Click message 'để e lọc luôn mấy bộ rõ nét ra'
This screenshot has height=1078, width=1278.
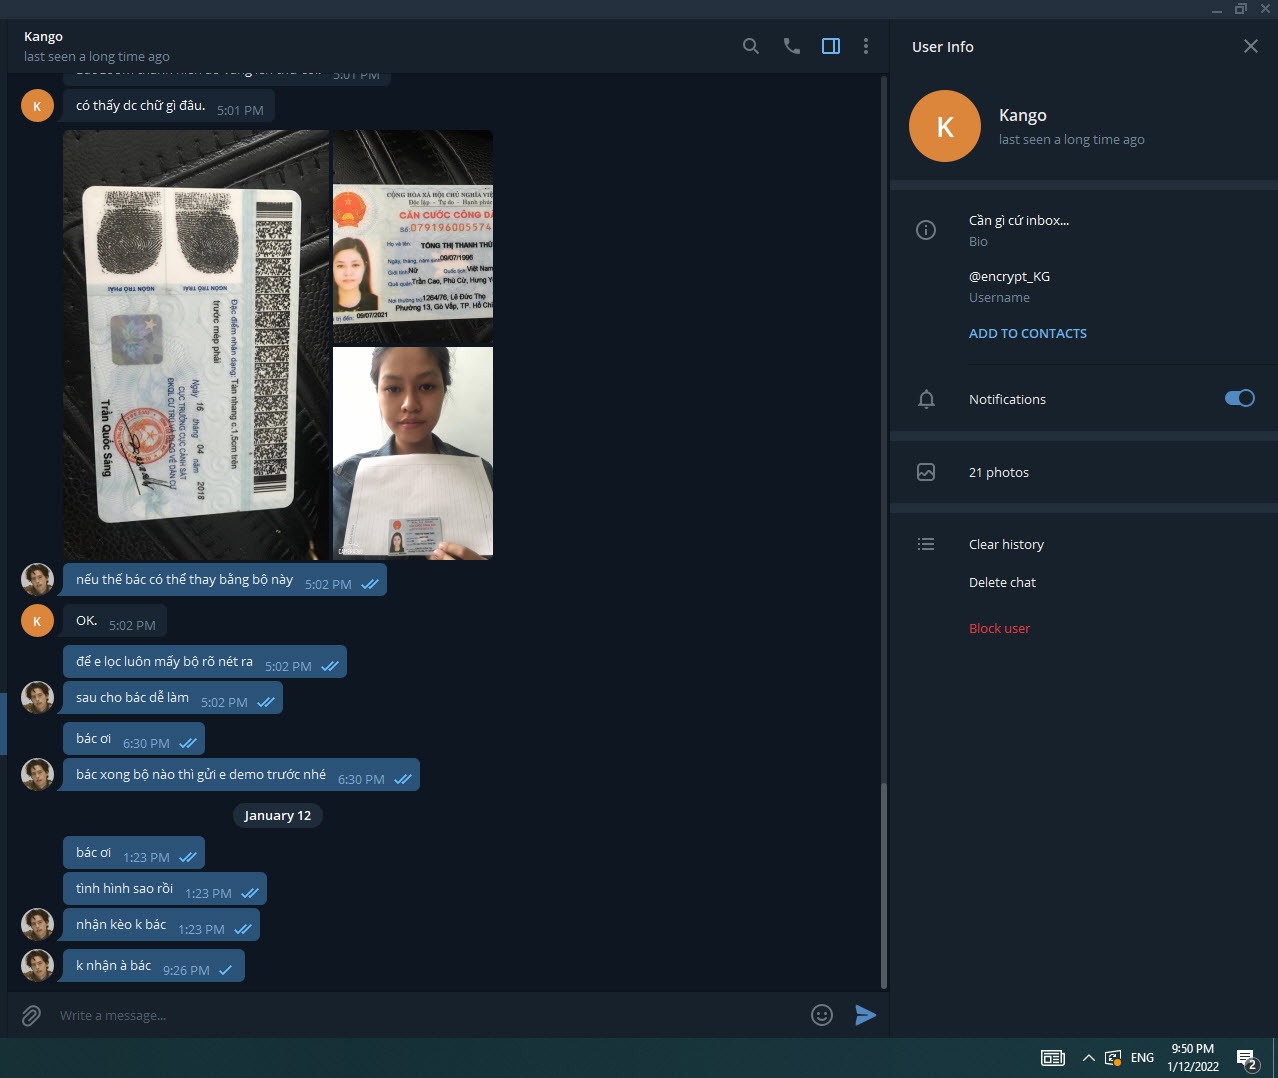point(205,662)
